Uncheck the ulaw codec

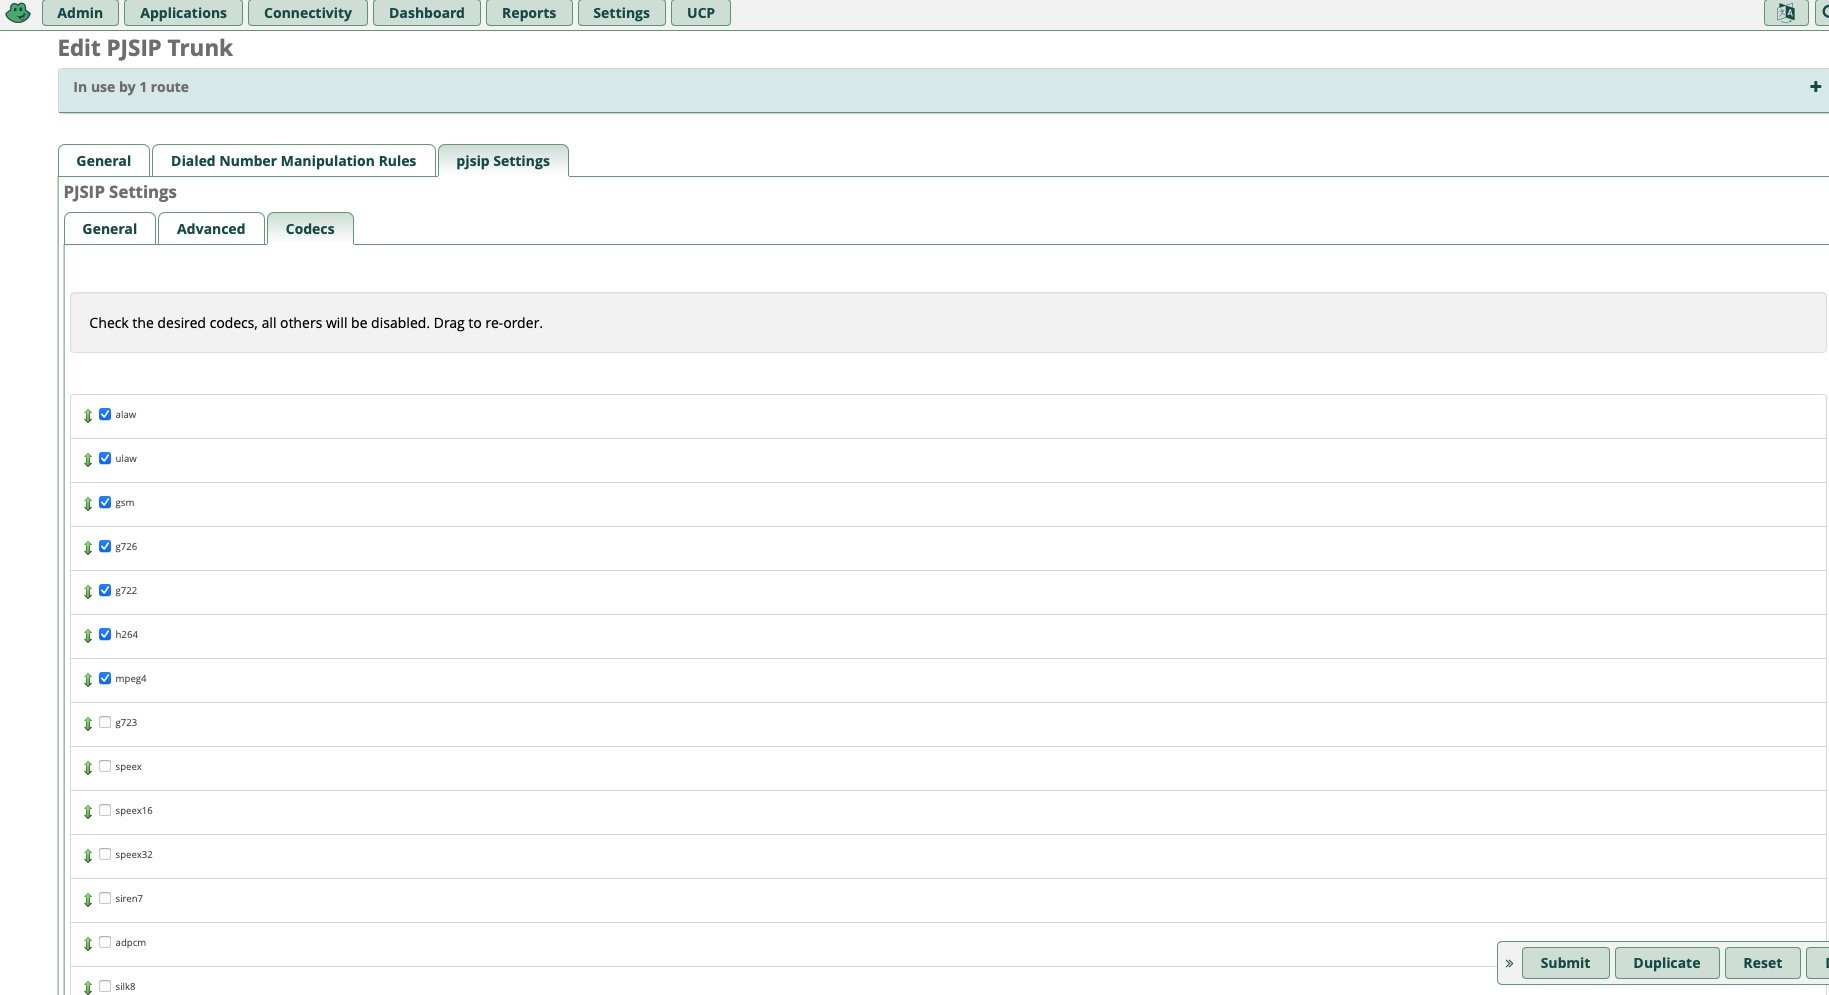point(105,458)
